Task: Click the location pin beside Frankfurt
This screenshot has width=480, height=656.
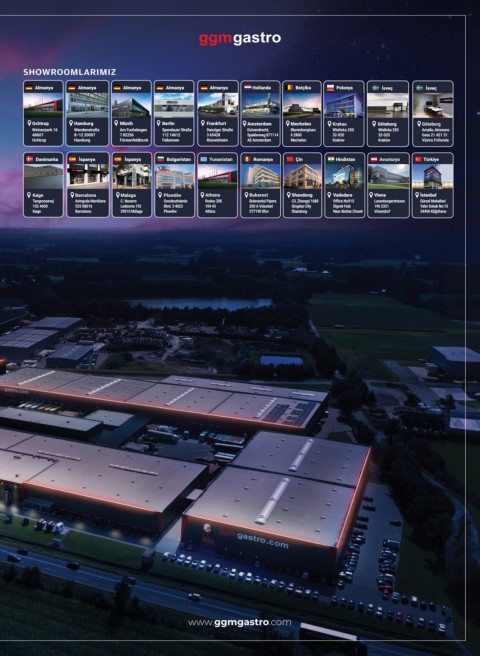Action: pos(203,123)
